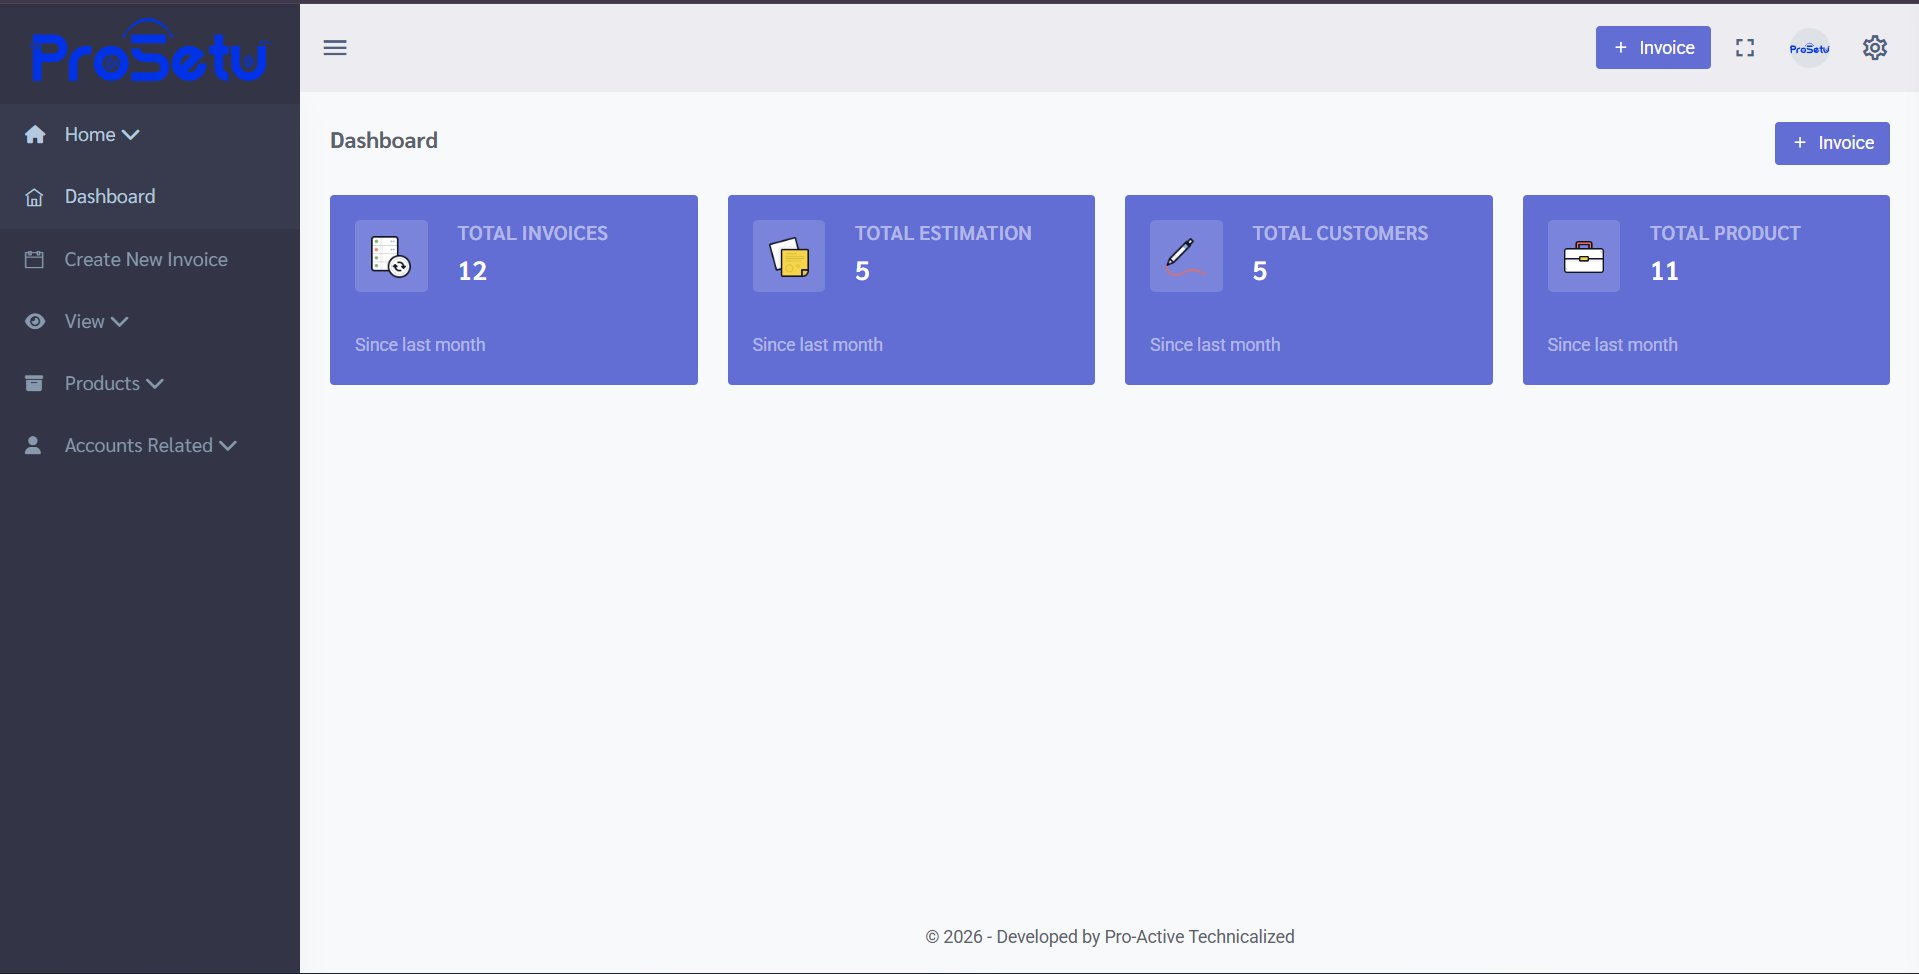Click the Dashboard page heading
1919x974 pixels.
384,140
